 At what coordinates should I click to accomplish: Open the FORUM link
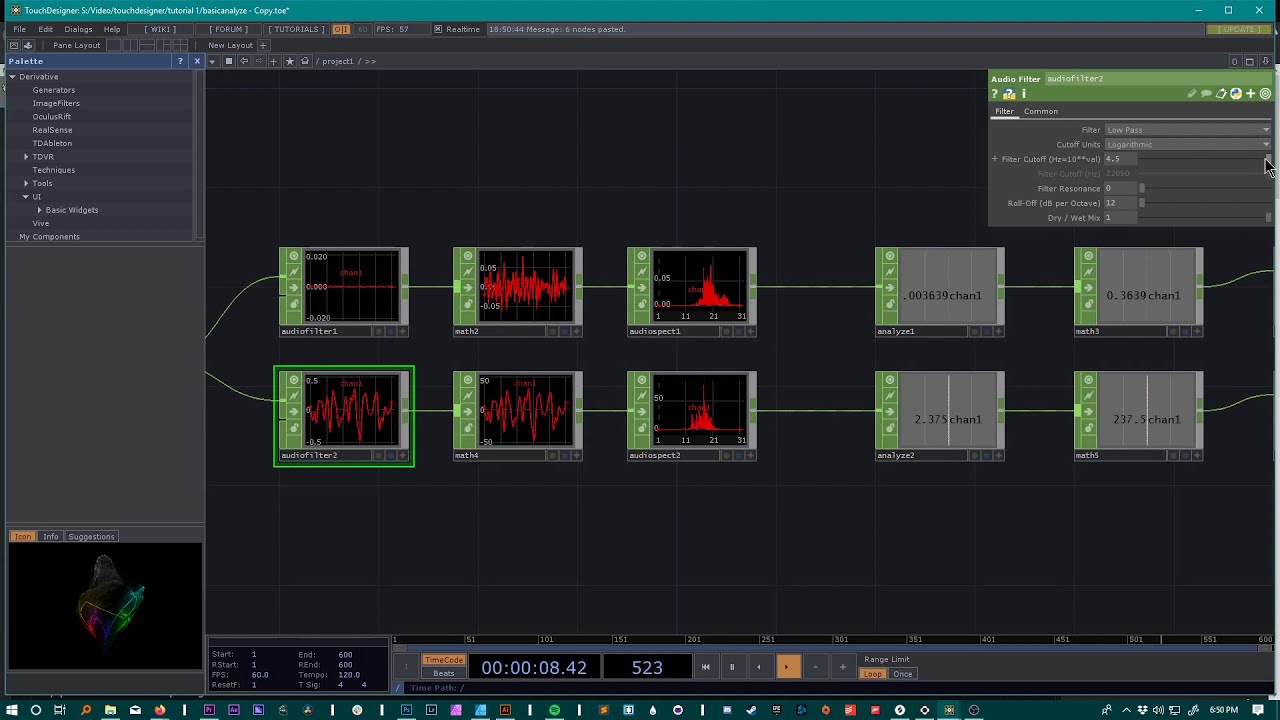click(229, 29)
